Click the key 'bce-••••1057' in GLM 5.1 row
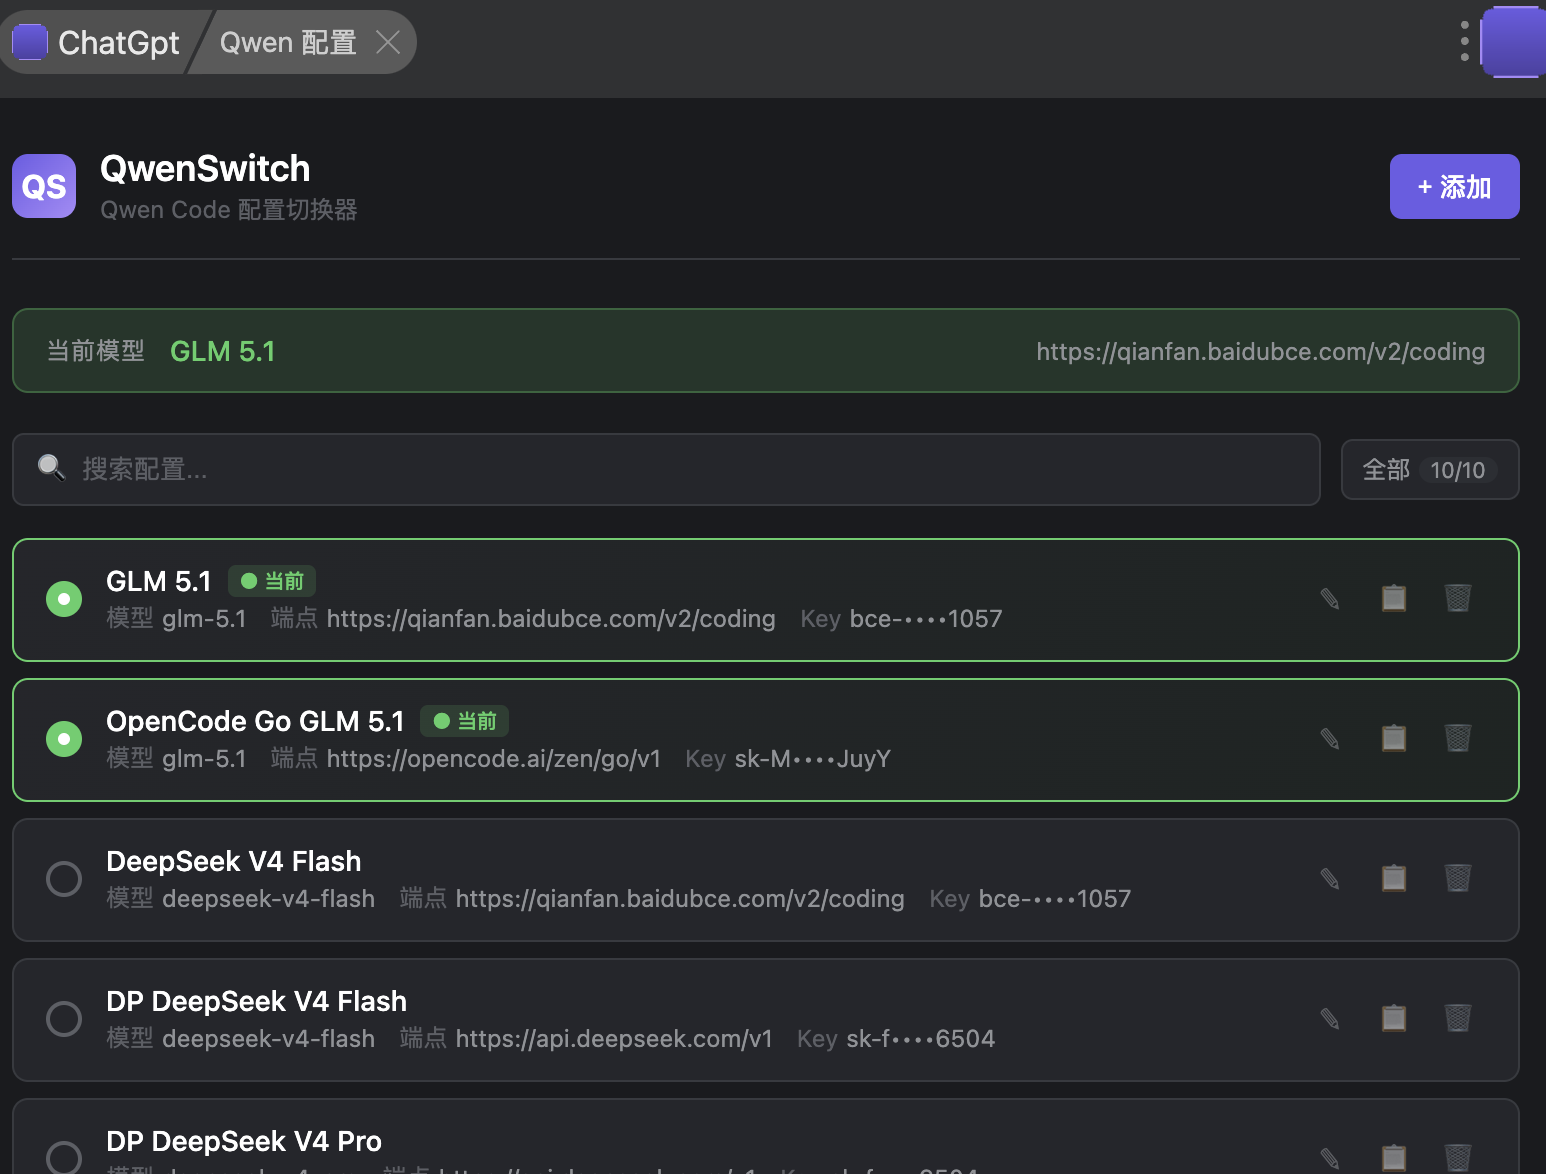Screen dimensions: 1546x1174 926,619
